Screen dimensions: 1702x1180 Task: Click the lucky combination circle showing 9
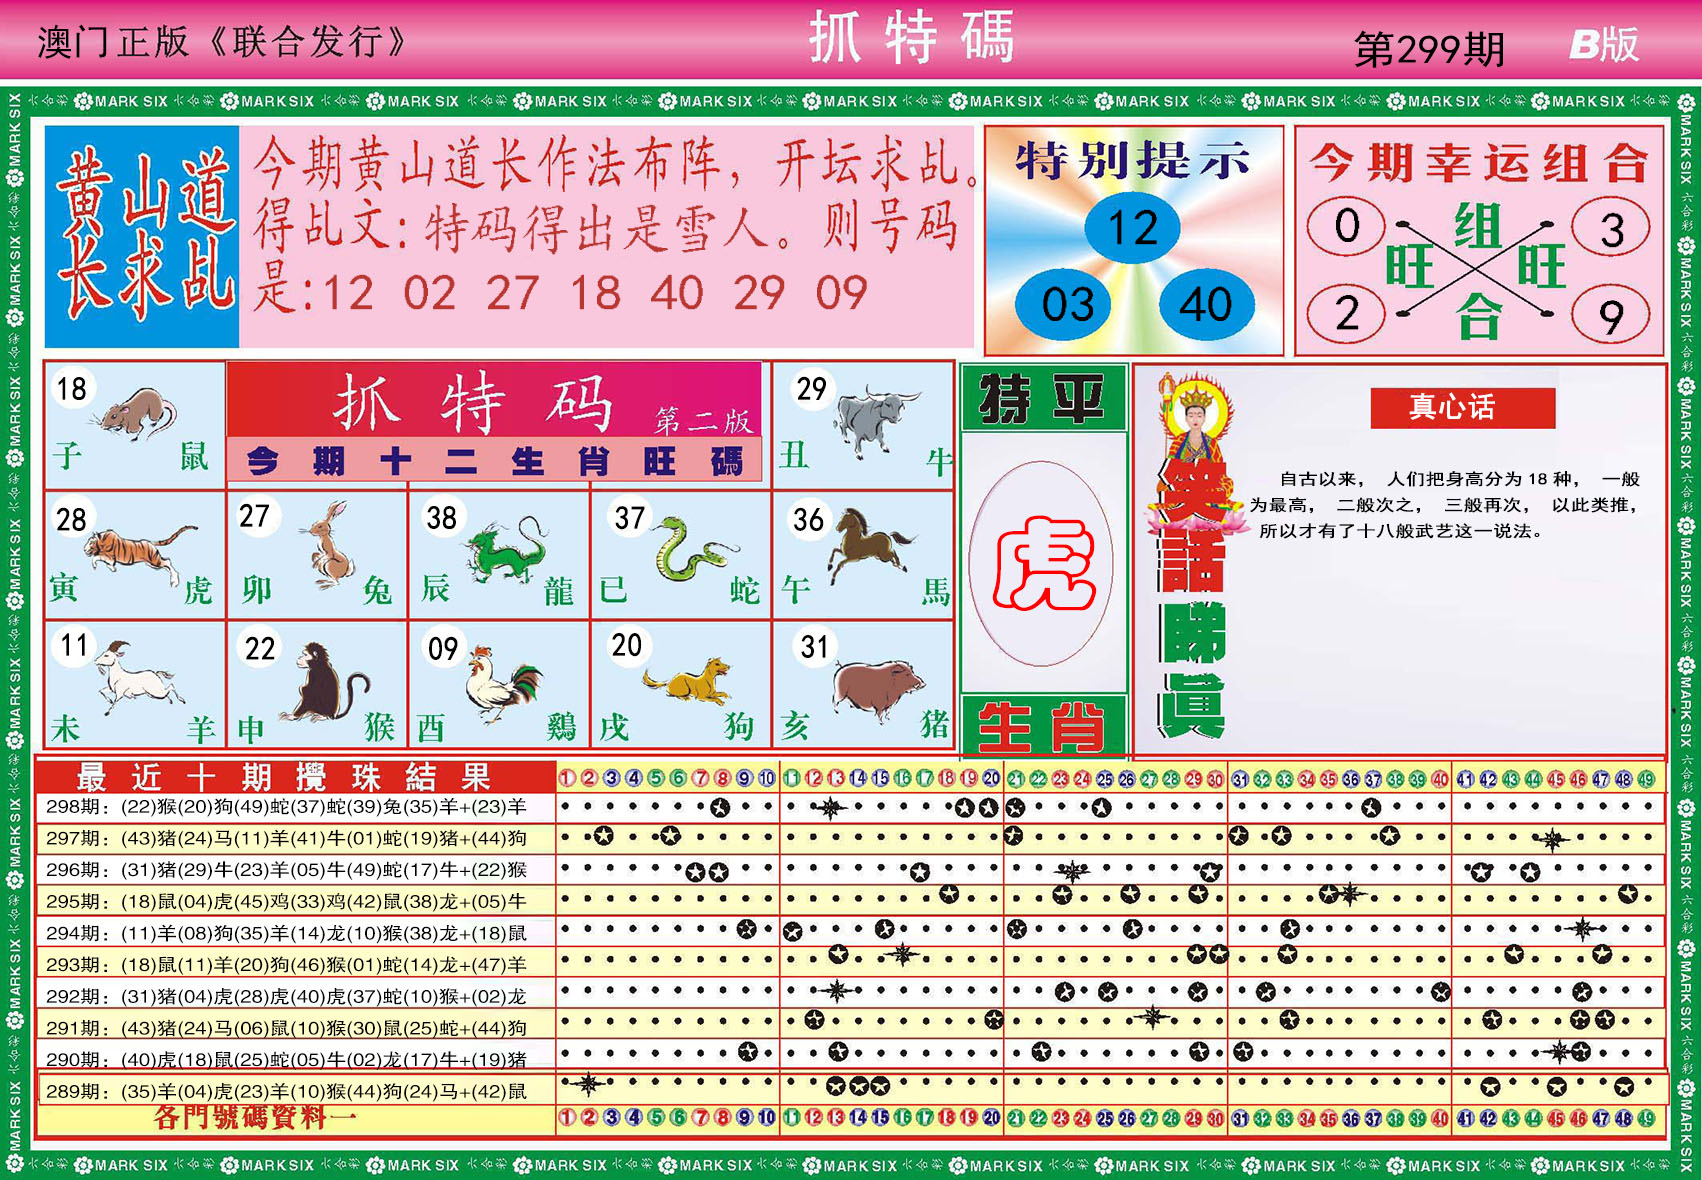click(1610, 317)
